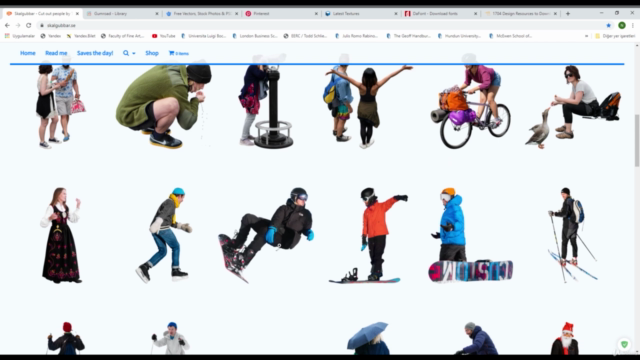
Task: Select person with blue umbrella cutout
Action: coord(369,338)
